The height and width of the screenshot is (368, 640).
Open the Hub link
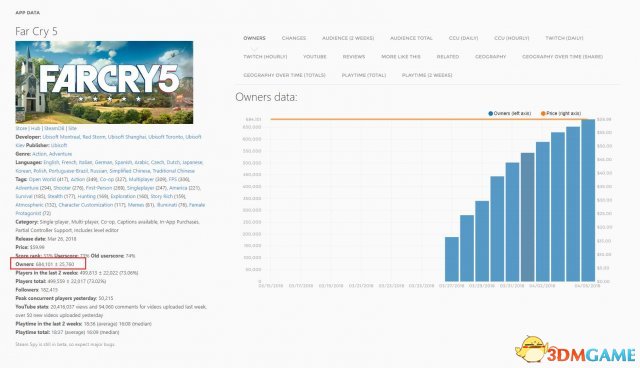[36, 128]
